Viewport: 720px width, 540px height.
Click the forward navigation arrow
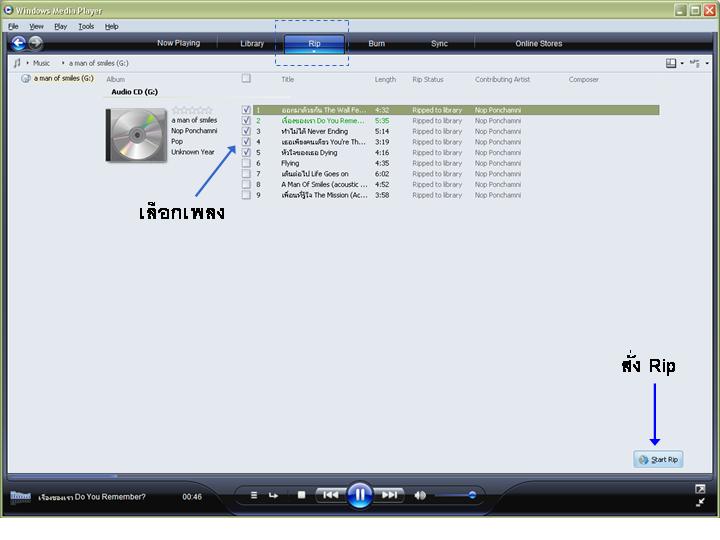click(x=35, y=43)
